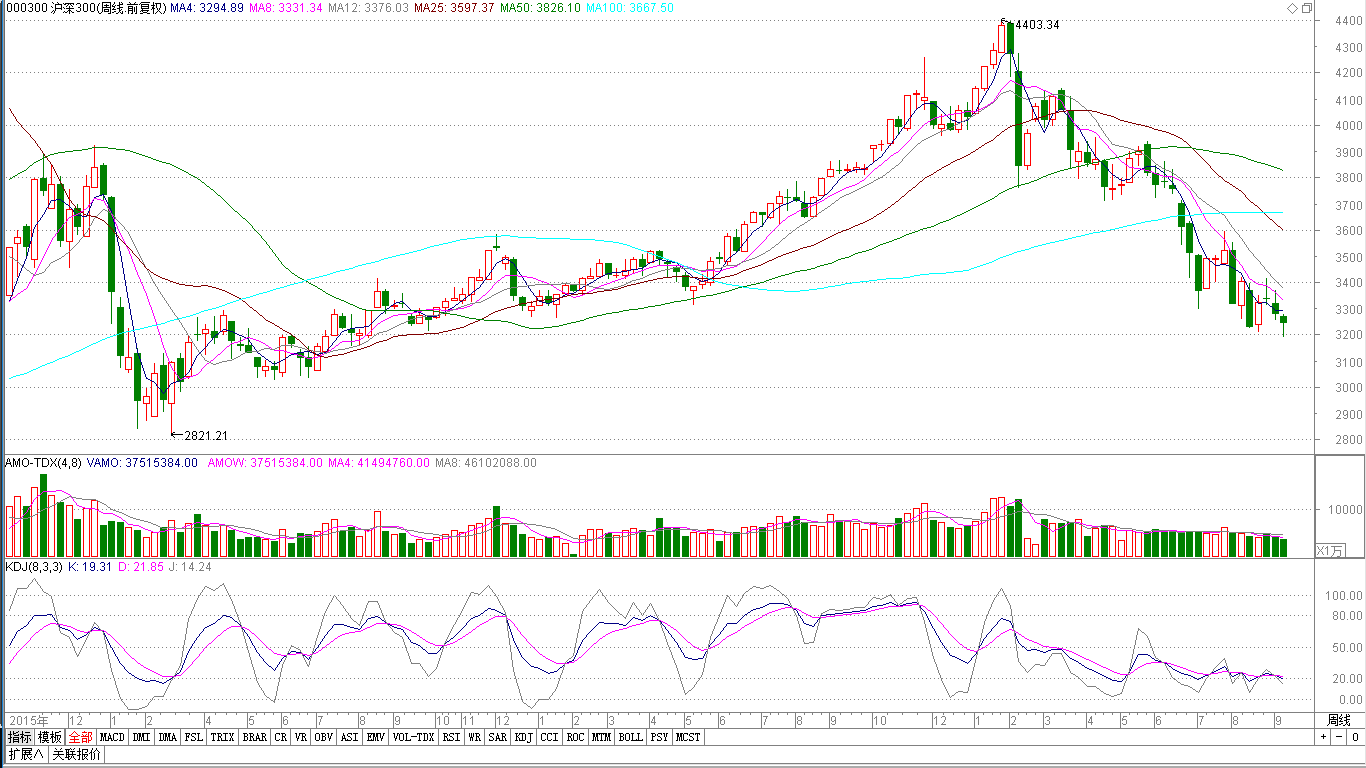This screenshot has width=1366, height=768.
Task: Select the DMI indicator
Action: 141,737
